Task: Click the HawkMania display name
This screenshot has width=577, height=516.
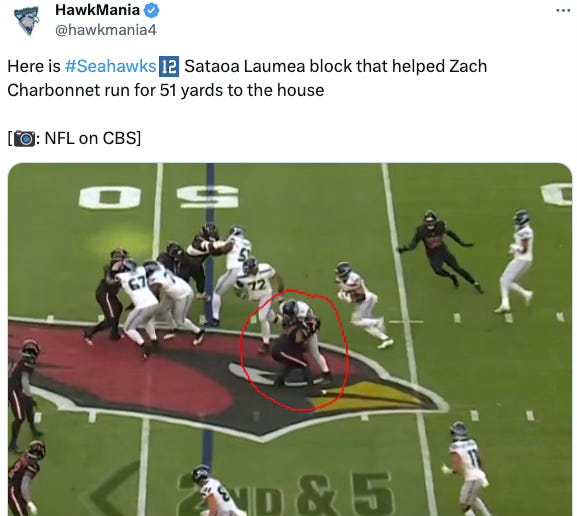Action: (97, 10)
